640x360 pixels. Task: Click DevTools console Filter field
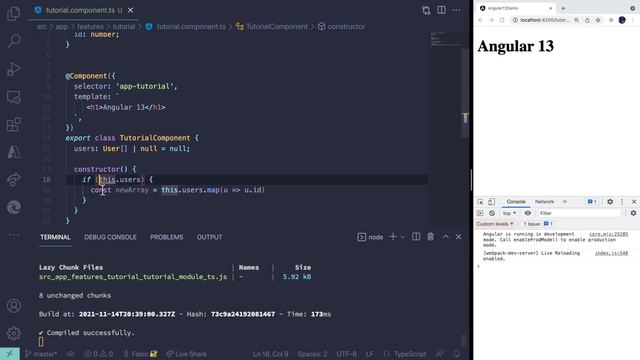pos(580,213)
